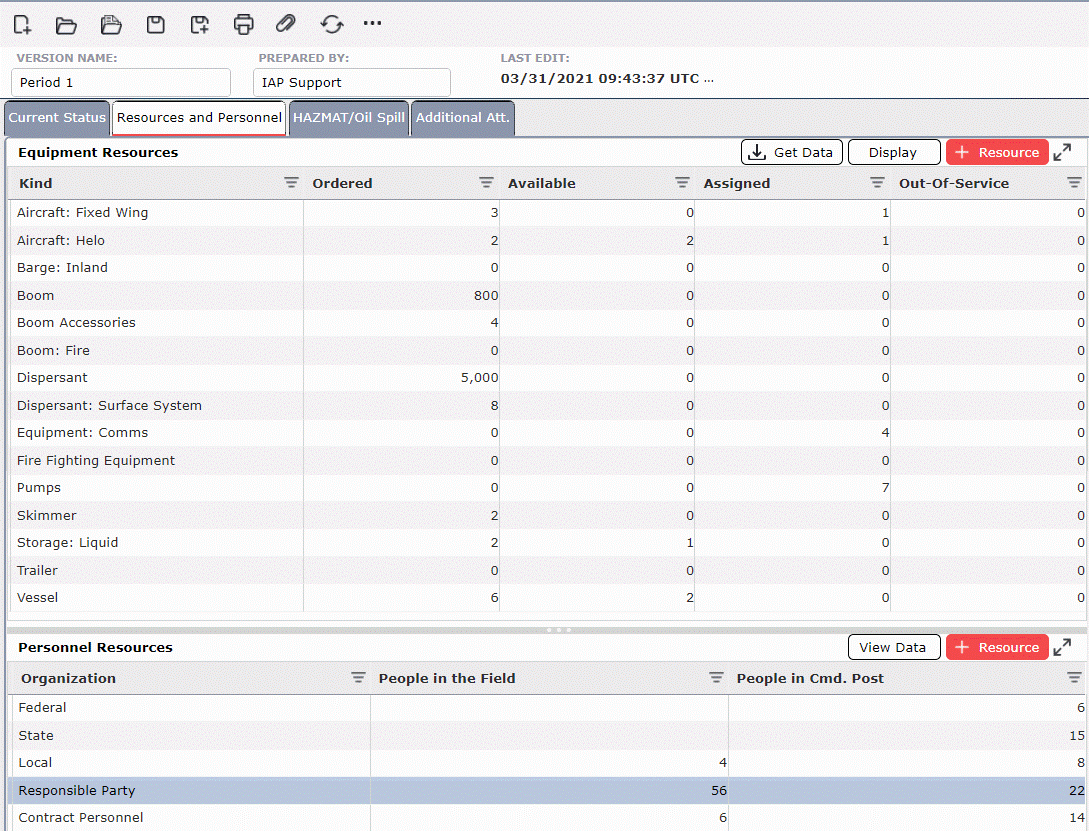The width and height of the screenshot is (1089, 831).
Task: Click the Get Data button
Action: point(791,152)
